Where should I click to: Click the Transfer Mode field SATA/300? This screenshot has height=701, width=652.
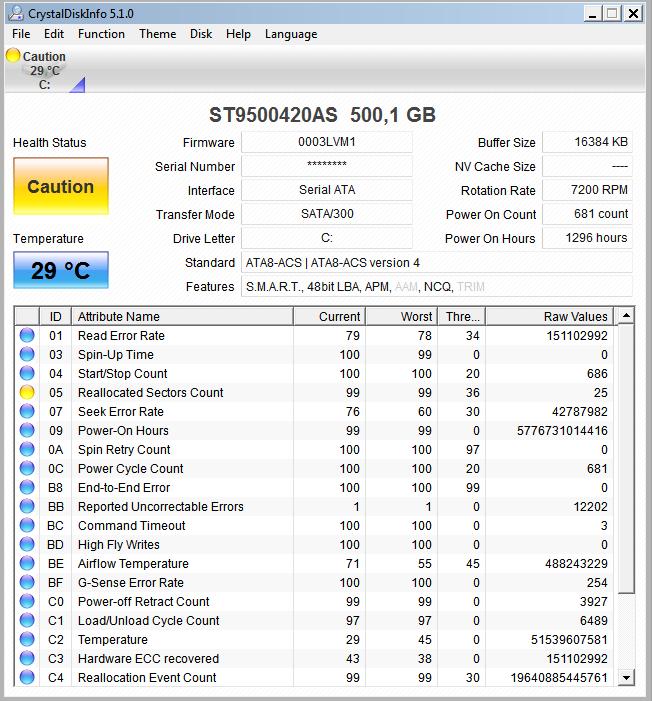tap(327, 214)
